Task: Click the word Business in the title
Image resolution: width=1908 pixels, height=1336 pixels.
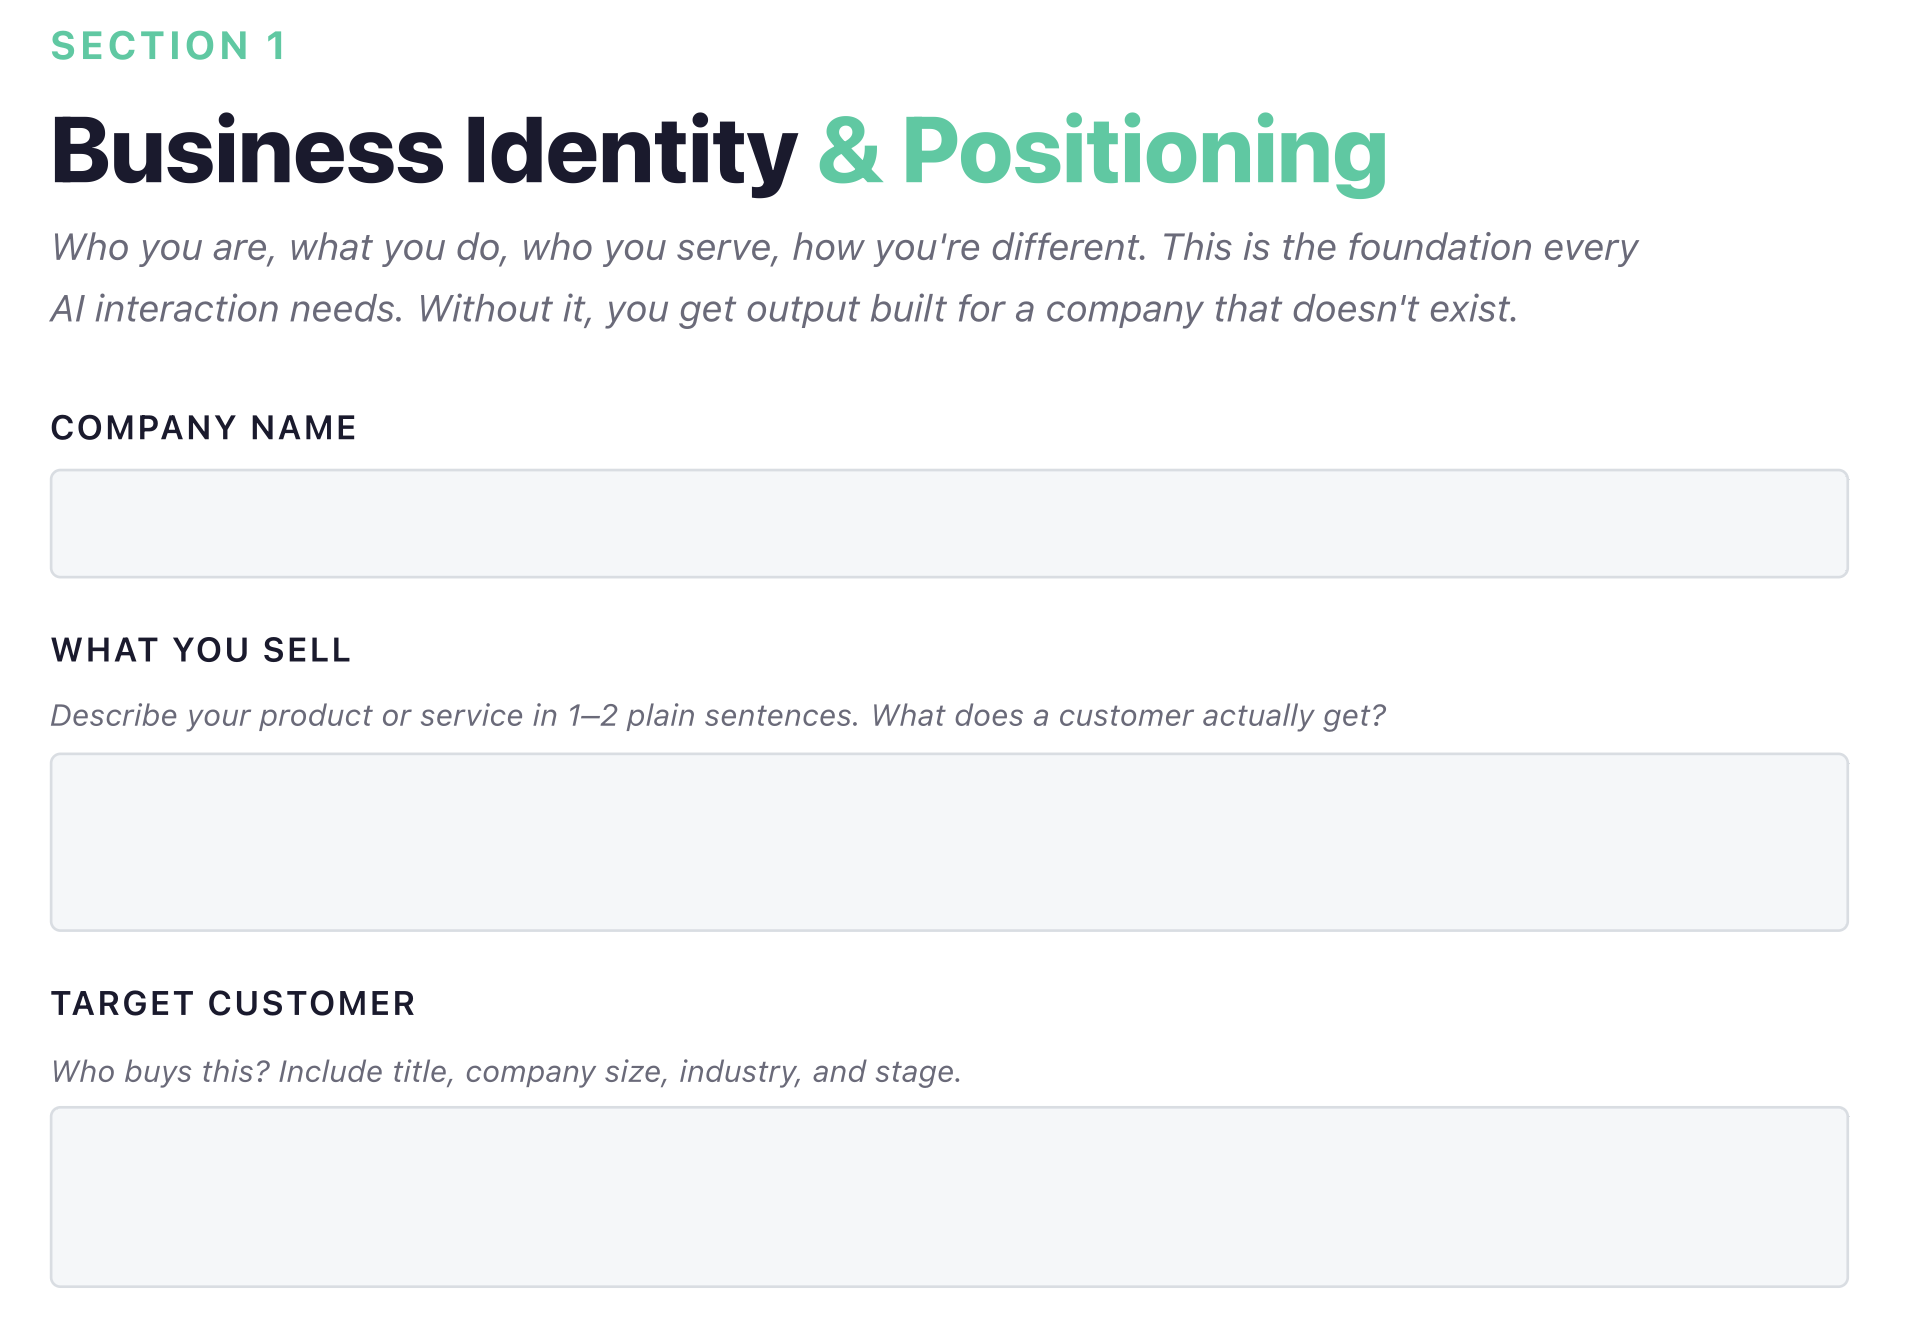Action: (247, 150)
